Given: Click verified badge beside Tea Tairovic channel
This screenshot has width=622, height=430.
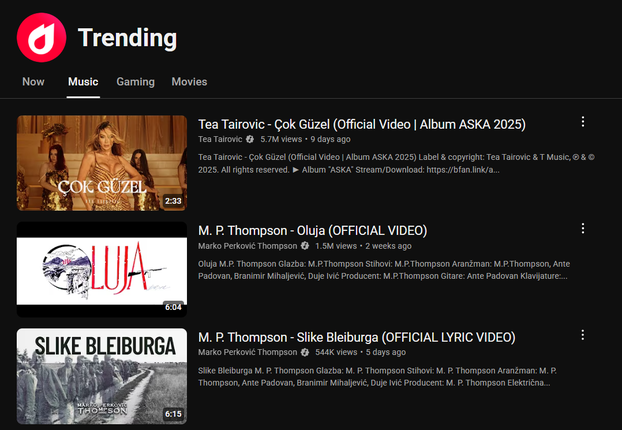Looking at the screenshot, I should tap(250, 139).
